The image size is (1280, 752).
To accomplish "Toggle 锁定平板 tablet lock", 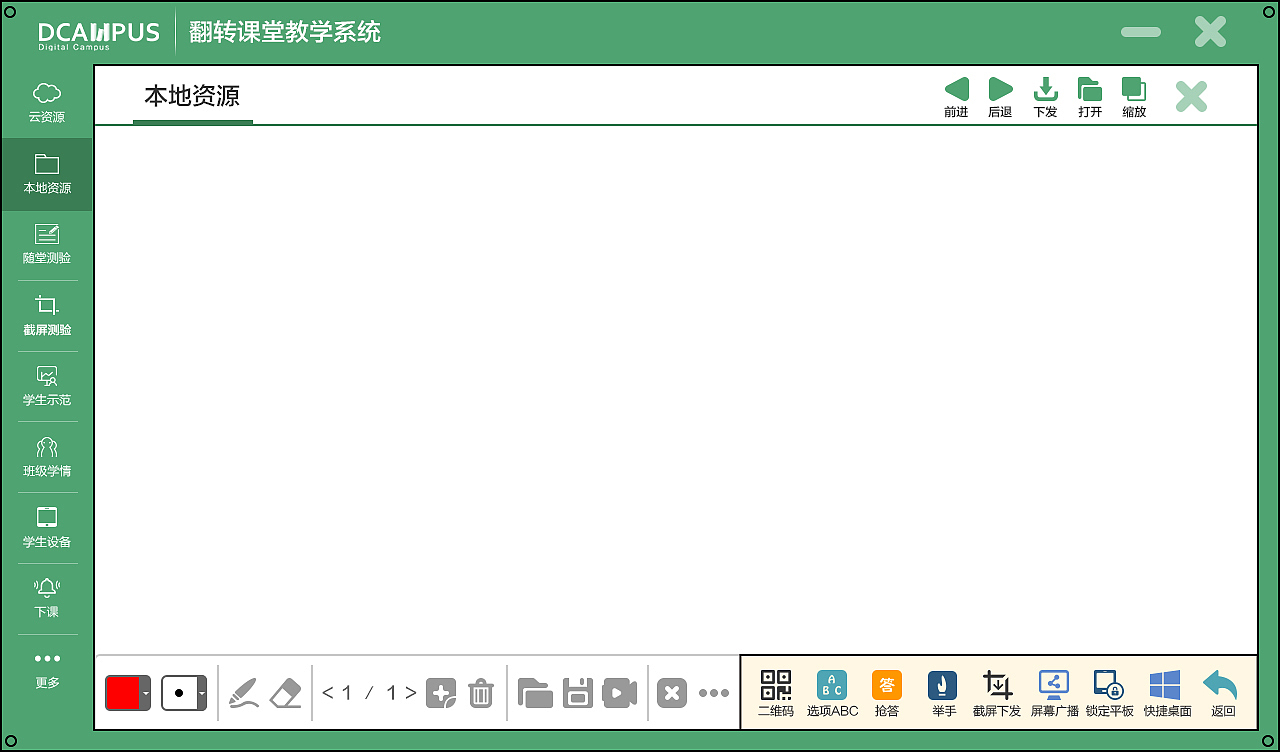I will (1108, 692).
